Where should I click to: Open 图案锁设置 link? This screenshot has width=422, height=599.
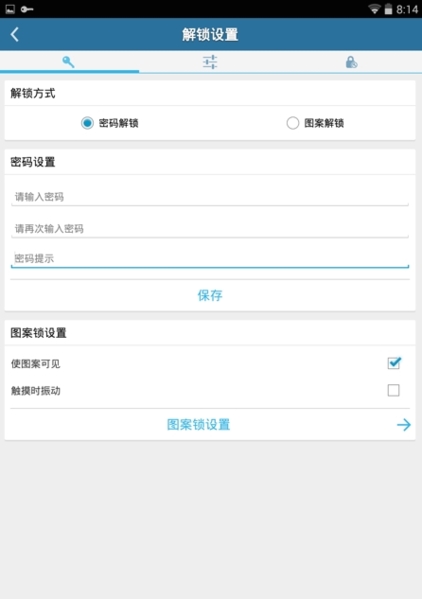[x=199, y=424]
